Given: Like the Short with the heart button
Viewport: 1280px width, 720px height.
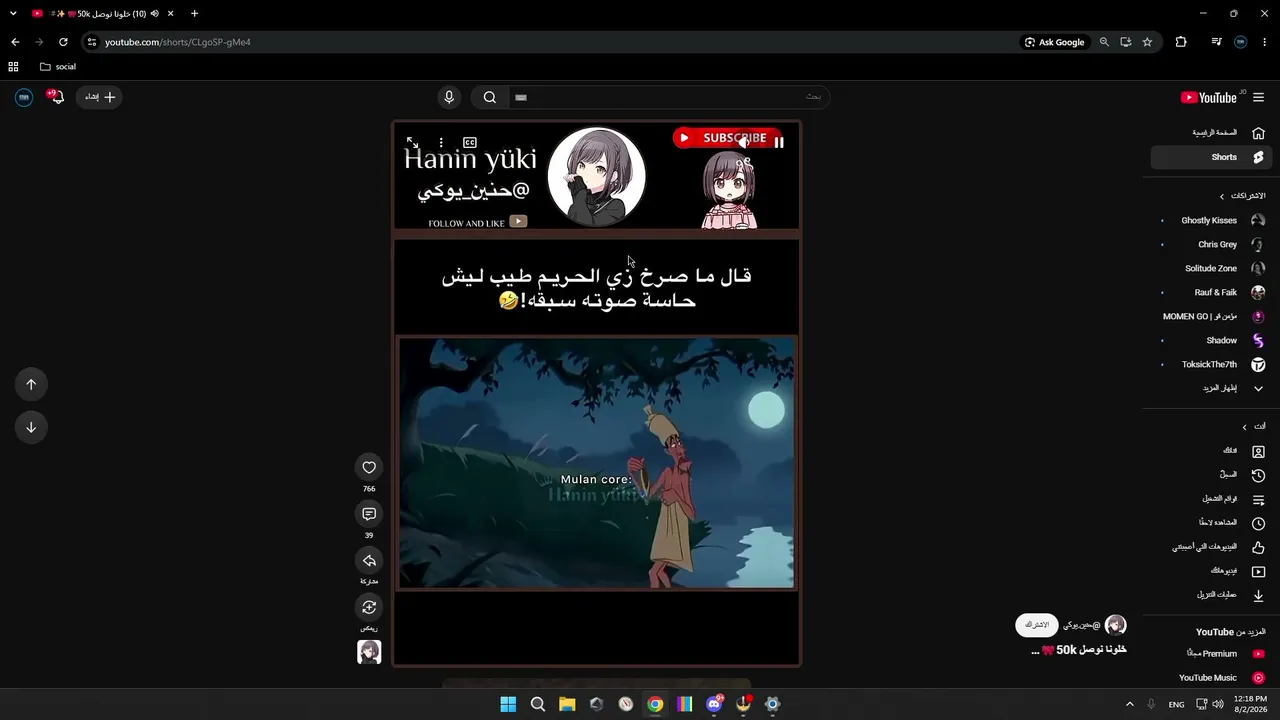Looking at the screenshot, I should (369, 467).
